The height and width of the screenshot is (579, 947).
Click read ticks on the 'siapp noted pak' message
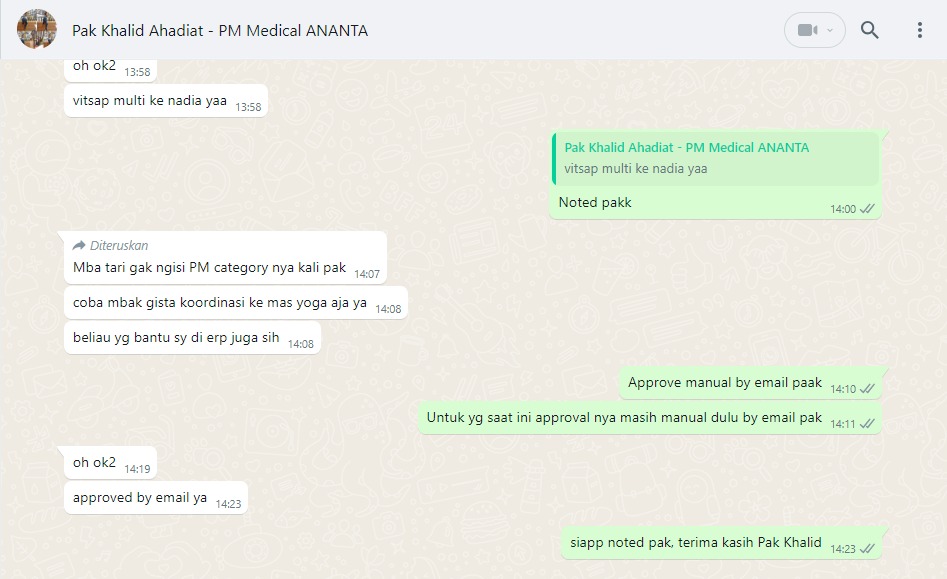867,549
